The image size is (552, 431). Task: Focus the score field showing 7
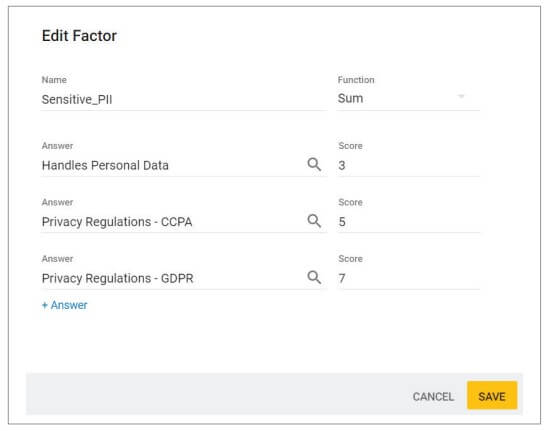[408, 278]
